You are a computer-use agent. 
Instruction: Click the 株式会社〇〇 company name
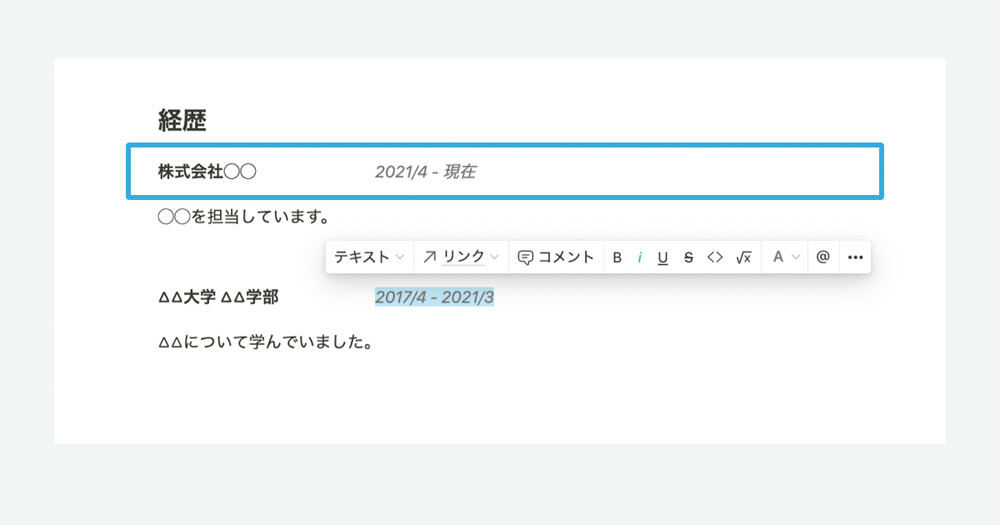(x=207, y=172)
